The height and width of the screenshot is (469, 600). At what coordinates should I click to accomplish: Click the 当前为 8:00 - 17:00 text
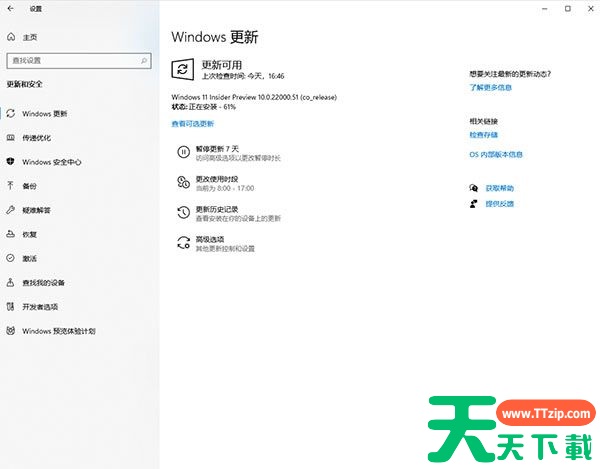(x=225, y=188)
